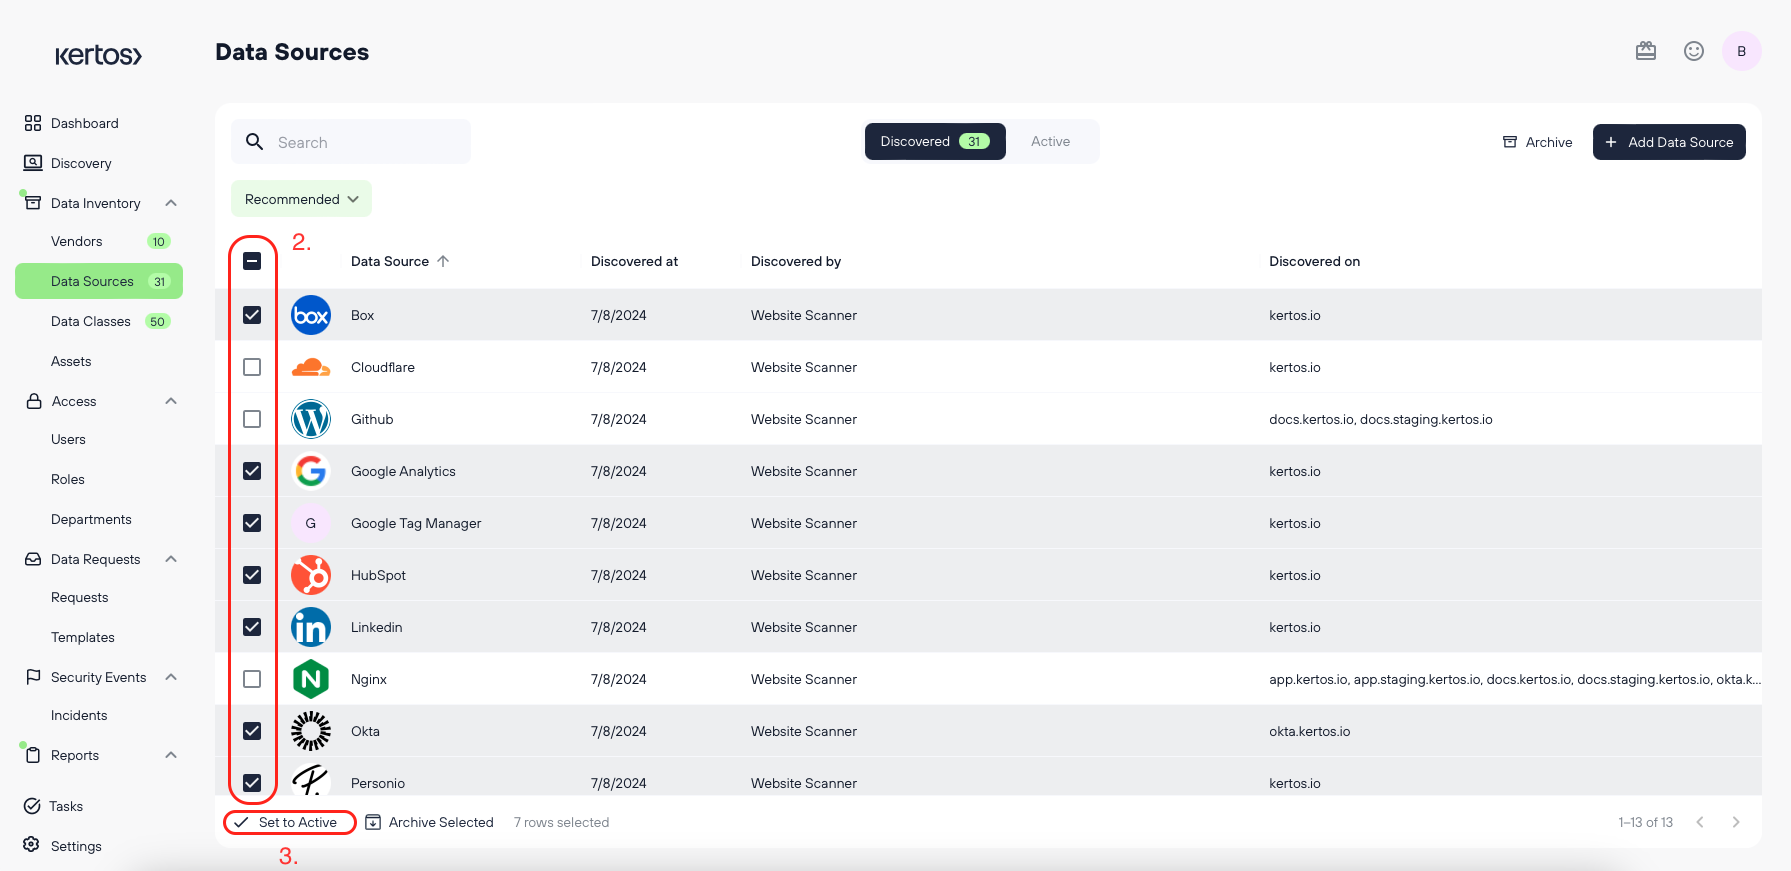The image size is (1791, 871).
Task: Collapse the Access section chevron
Action: pyautogui.click(x=171, y=401)
